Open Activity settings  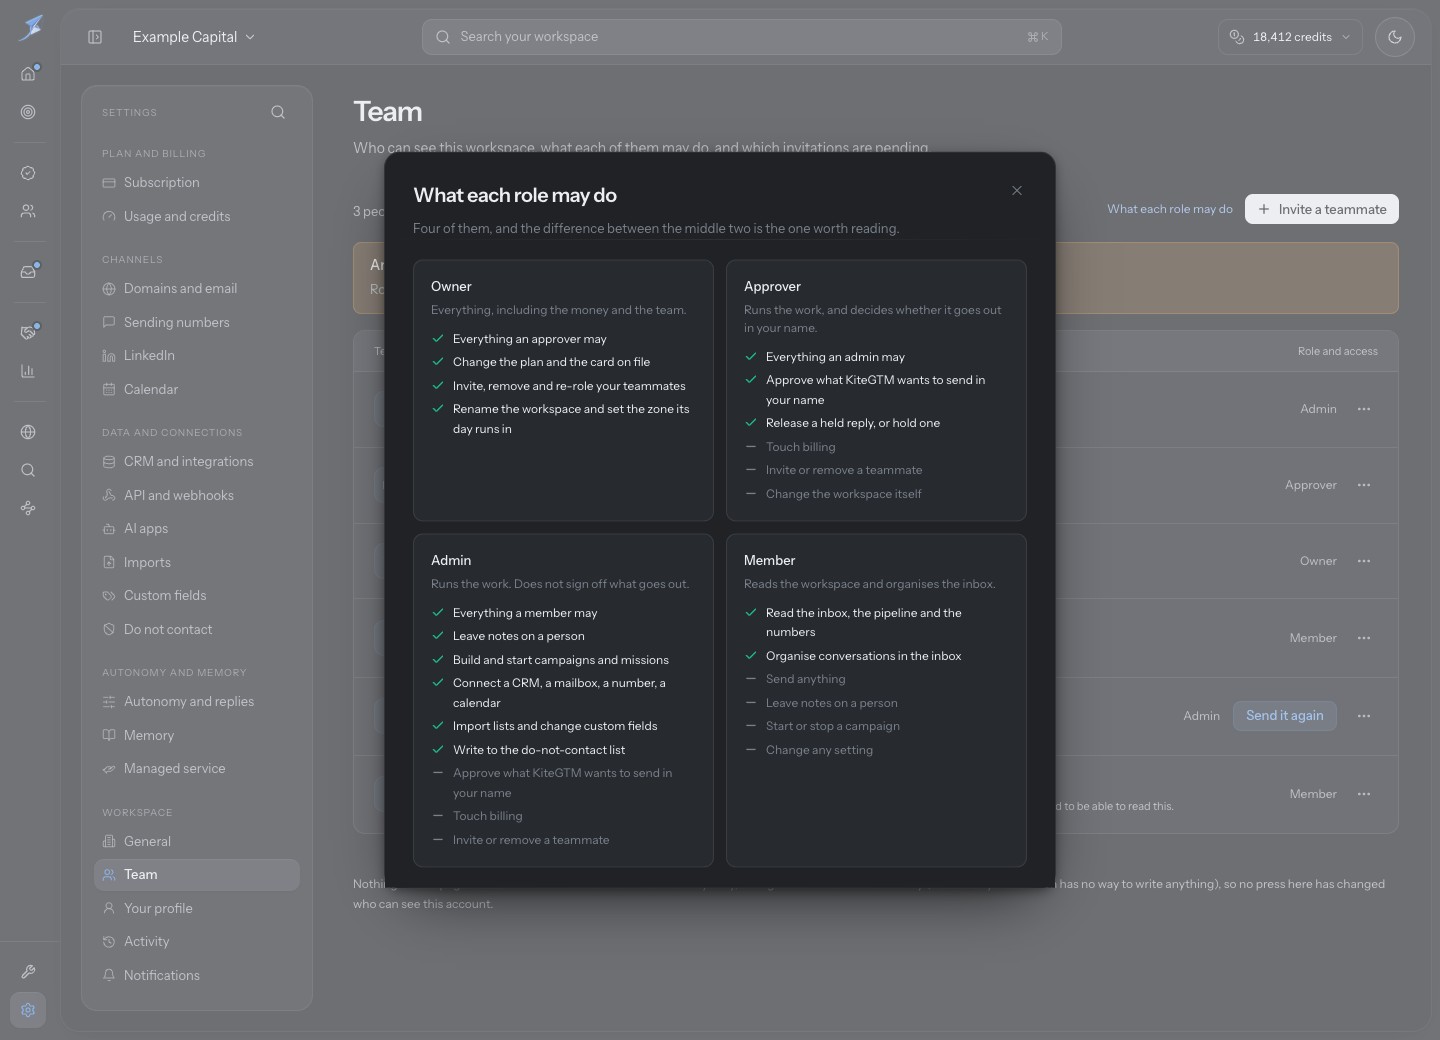pyautogui.click(x=197, y=942)
